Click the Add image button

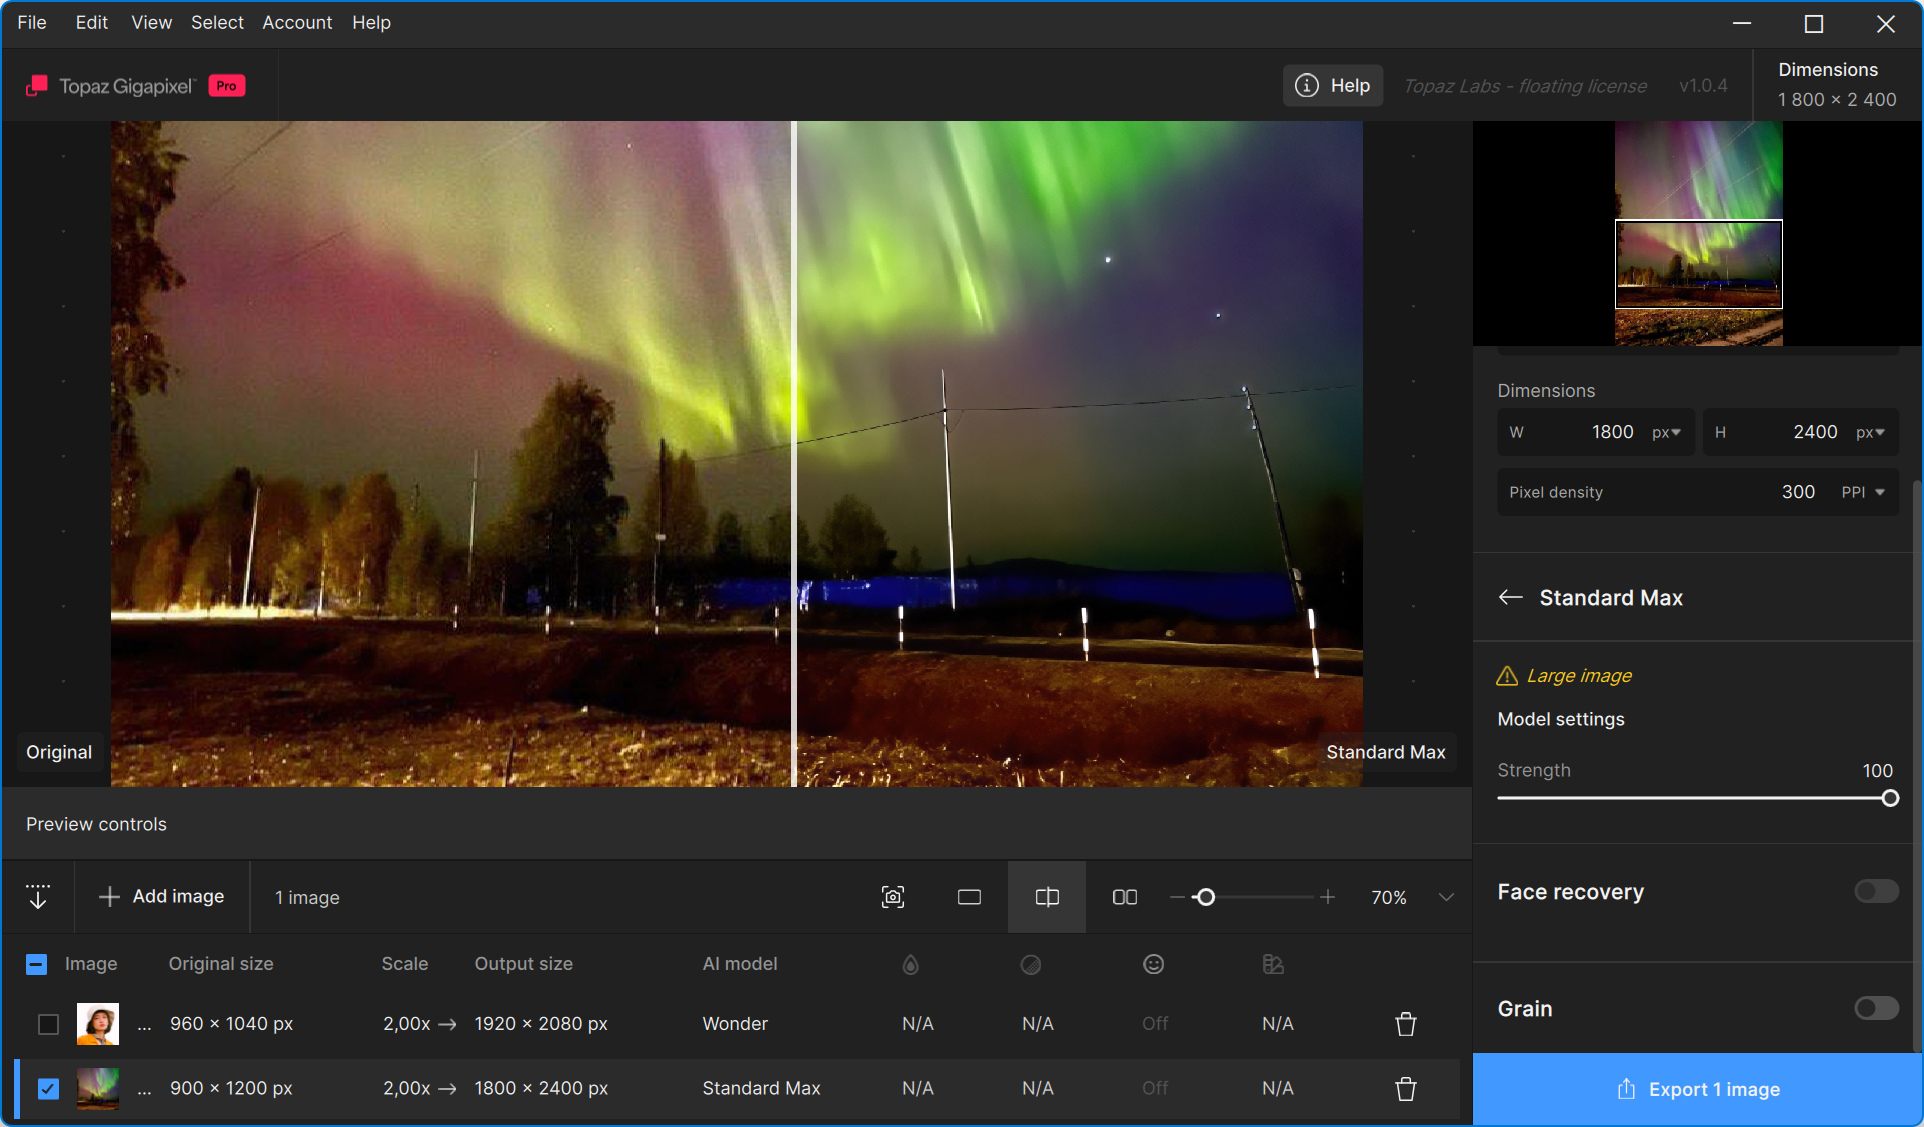pos(162,897)
